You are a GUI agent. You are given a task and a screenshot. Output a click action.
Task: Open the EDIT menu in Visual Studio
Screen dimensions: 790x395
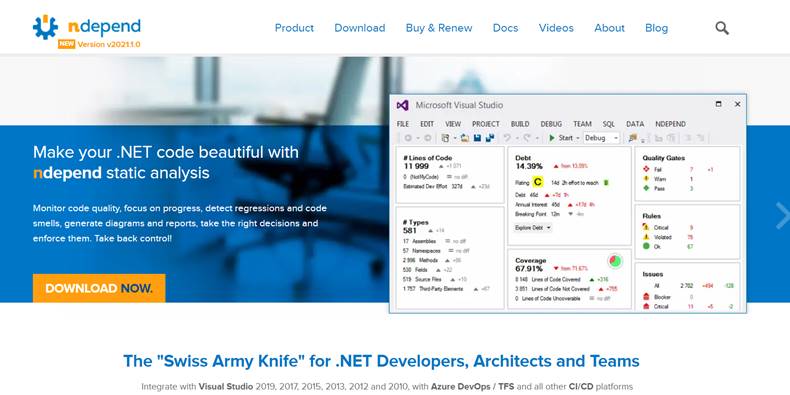(x=427, y=124)
